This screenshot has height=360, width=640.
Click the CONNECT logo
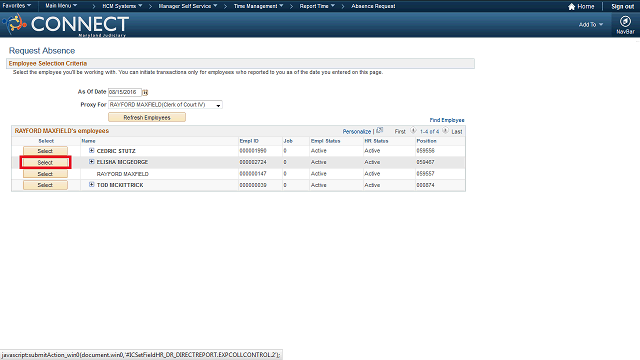point(66,24)
